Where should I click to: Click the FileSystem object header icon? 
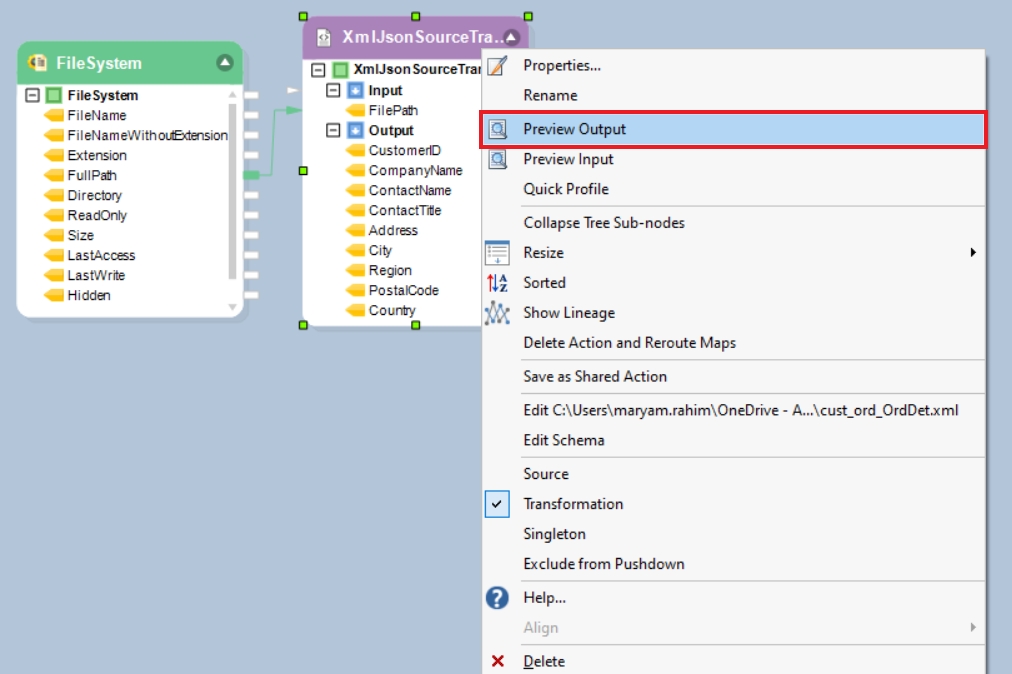coord(39,63)
